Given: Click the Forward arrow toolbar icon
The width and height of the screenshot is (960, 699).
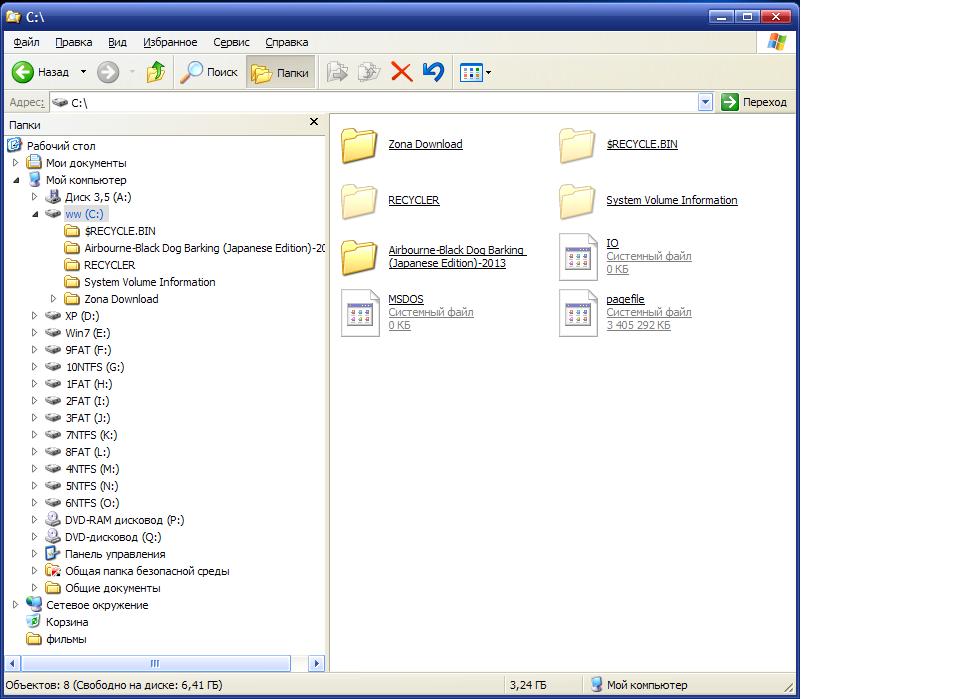Looking at the screenshot, I should [x=108, y=72].
